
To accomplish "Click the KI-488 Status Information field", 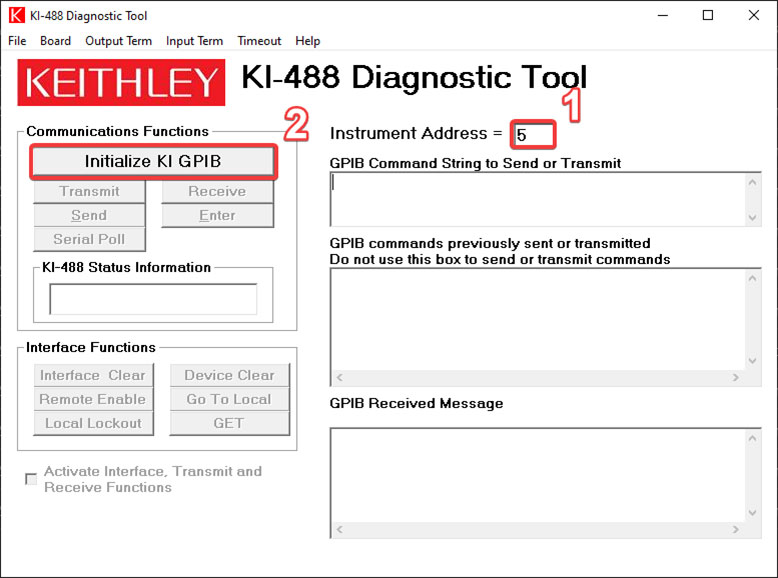I will click(x=153, y=299).
